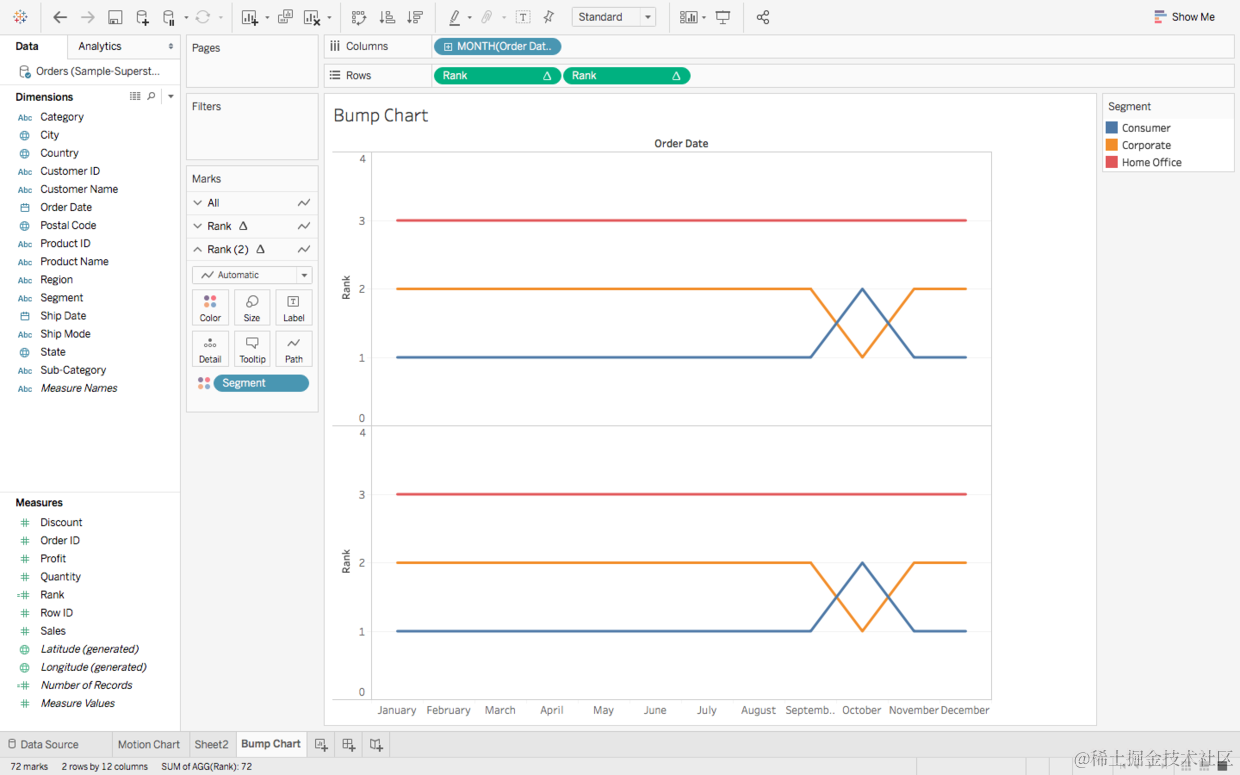Click the Detail card in Marks
This screenshot has width=1240, height=775.
210,349
